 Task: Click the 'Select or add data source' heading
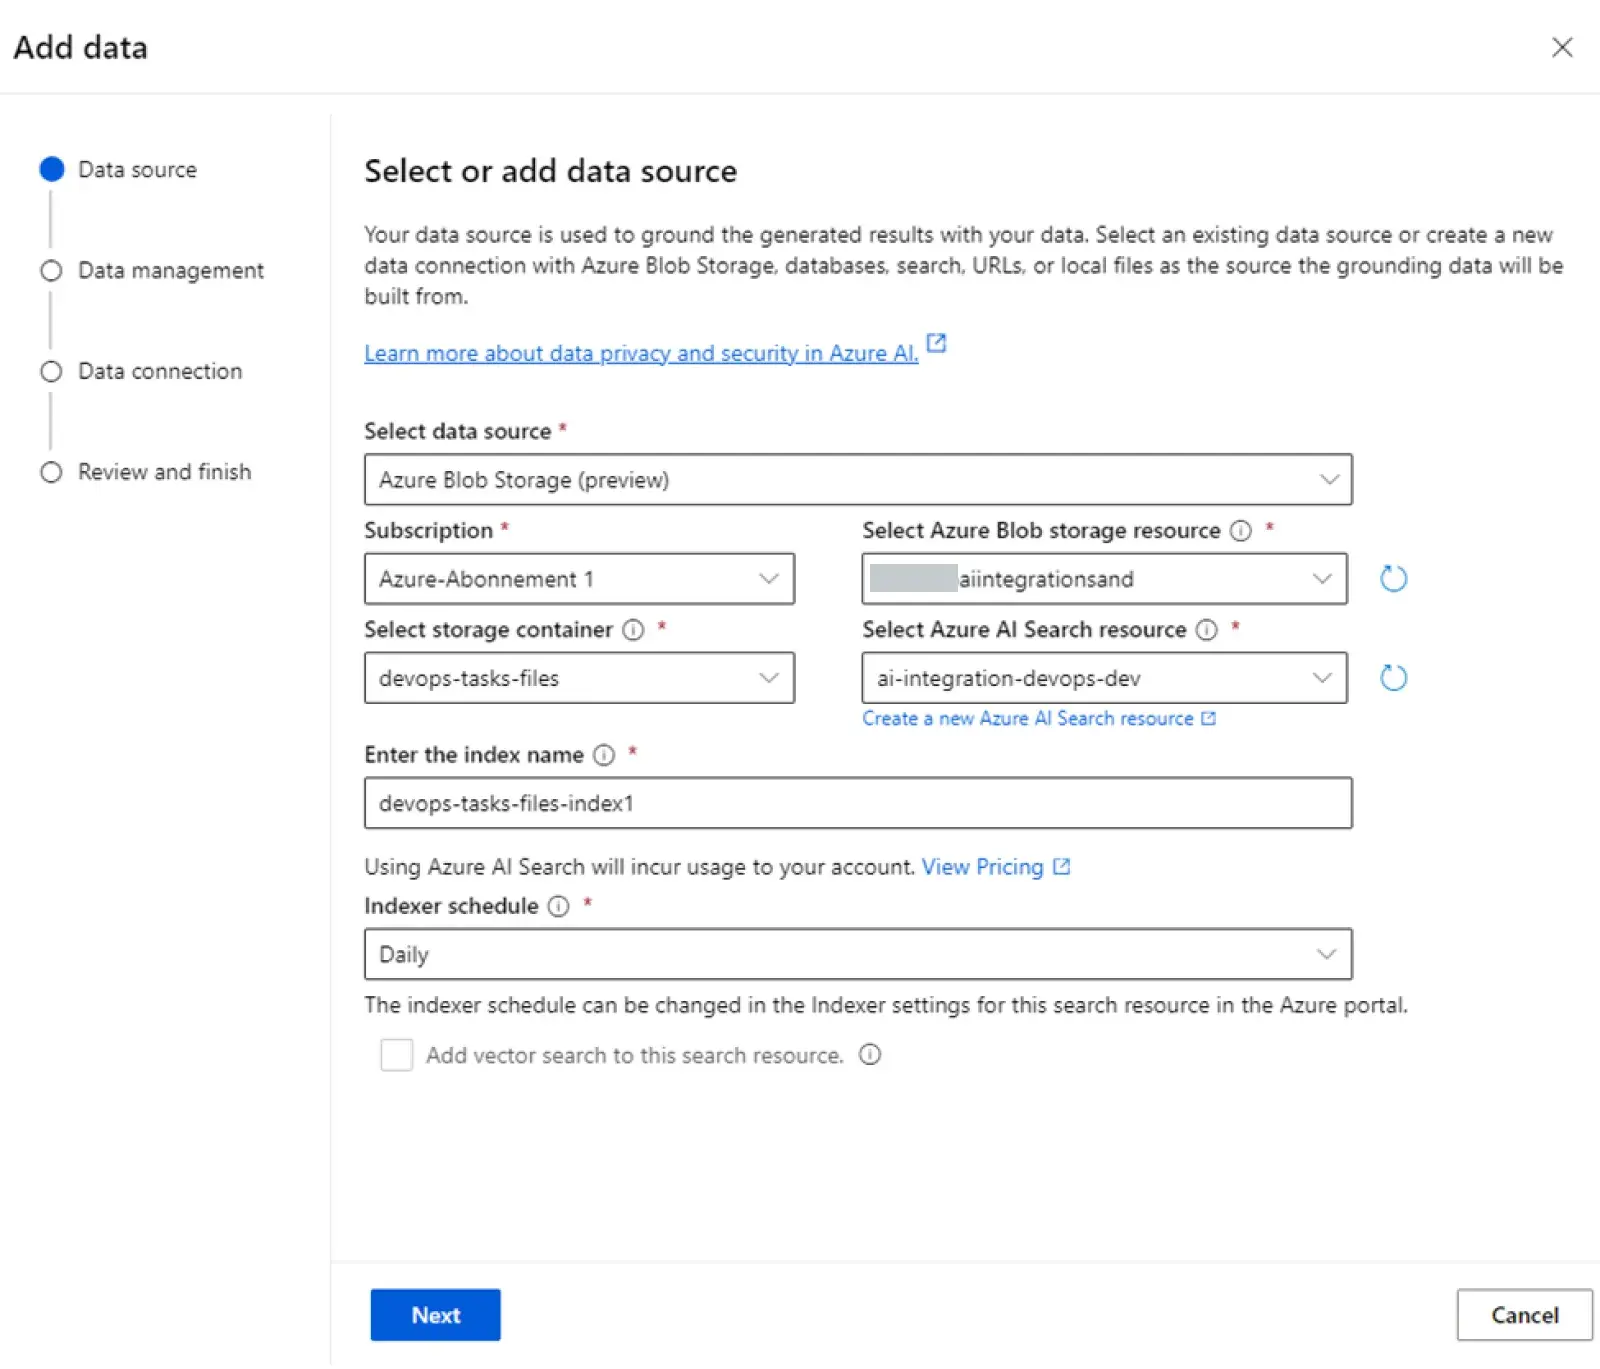[550, 171]
